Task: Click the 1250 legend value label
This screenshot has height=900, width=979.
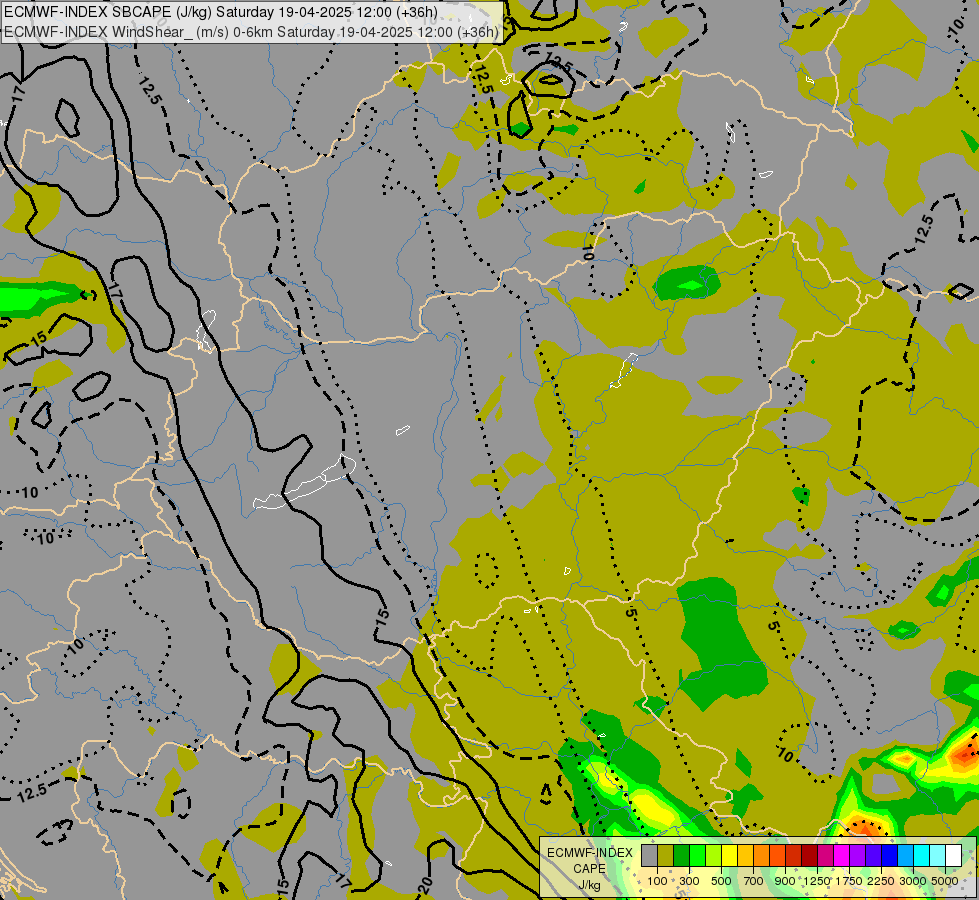Action: point(817,881)
